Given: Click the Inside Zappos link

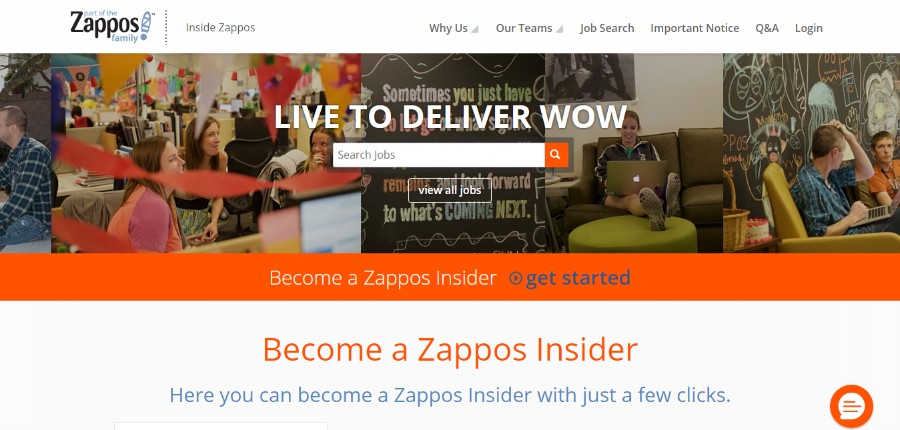Looking at the screenshot, I should tap(220, 28).
